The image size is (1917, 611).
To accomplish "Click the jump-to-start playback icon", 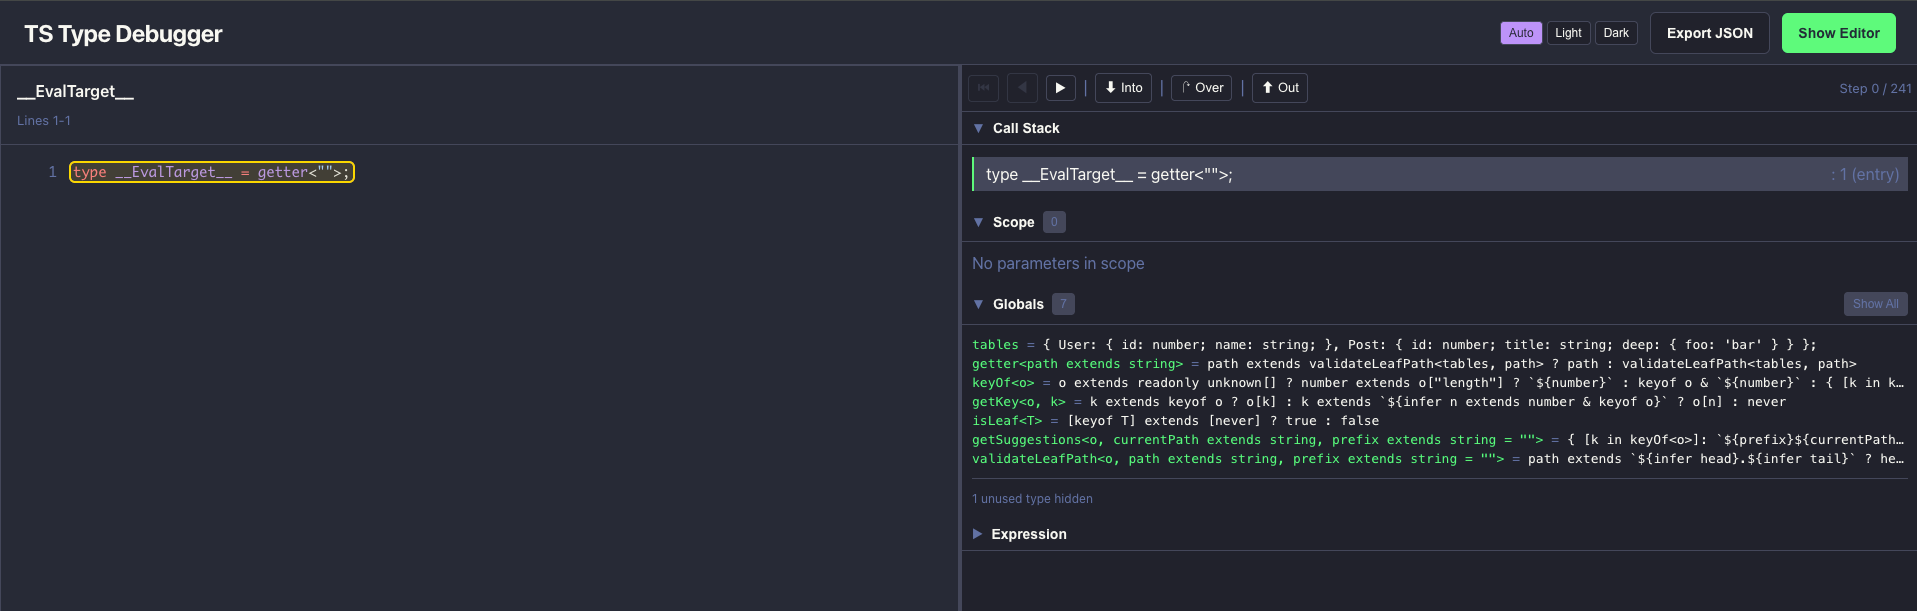I will [983, 88].
